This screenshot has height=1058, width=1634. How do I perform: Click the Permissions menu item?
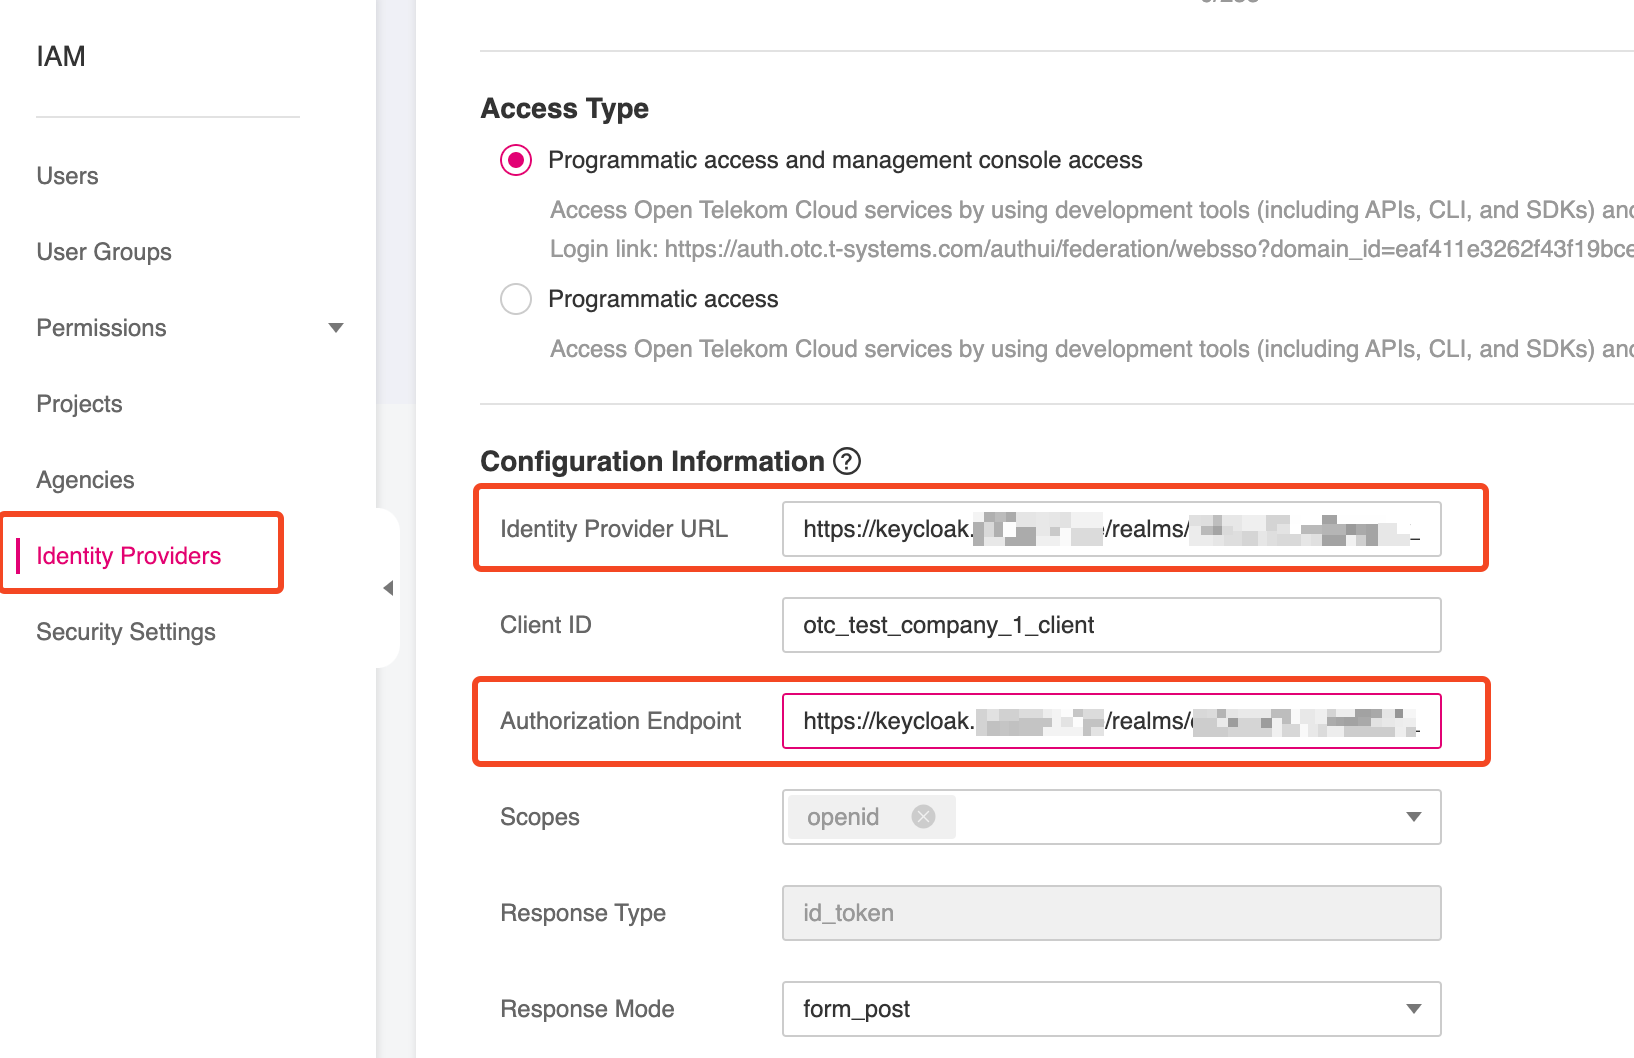pyautogui.click(x=101, y=328)
